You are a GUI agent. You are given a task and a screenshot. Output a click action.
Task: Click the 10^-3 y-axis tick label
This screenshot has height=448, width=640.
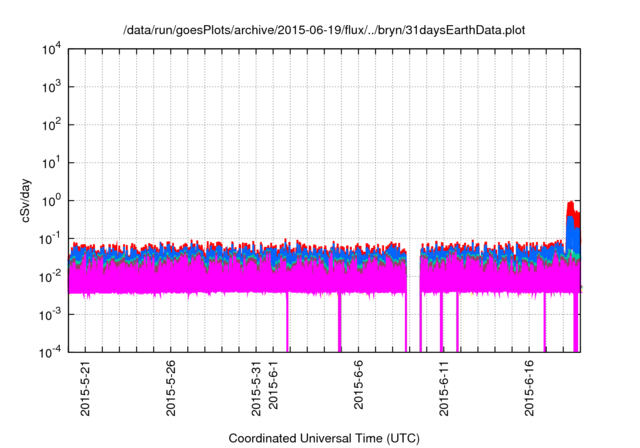(51, 315)
